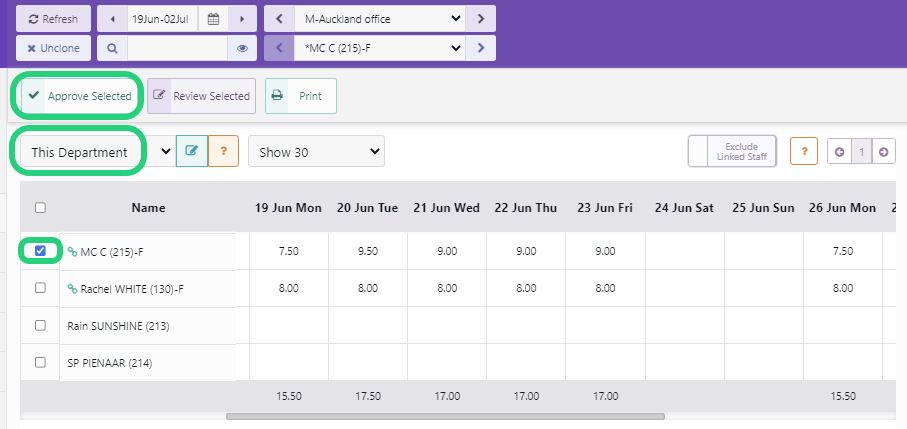The image size is (907, 429).
Task: Advance to next date range arrow
Action: pos(242,19)
